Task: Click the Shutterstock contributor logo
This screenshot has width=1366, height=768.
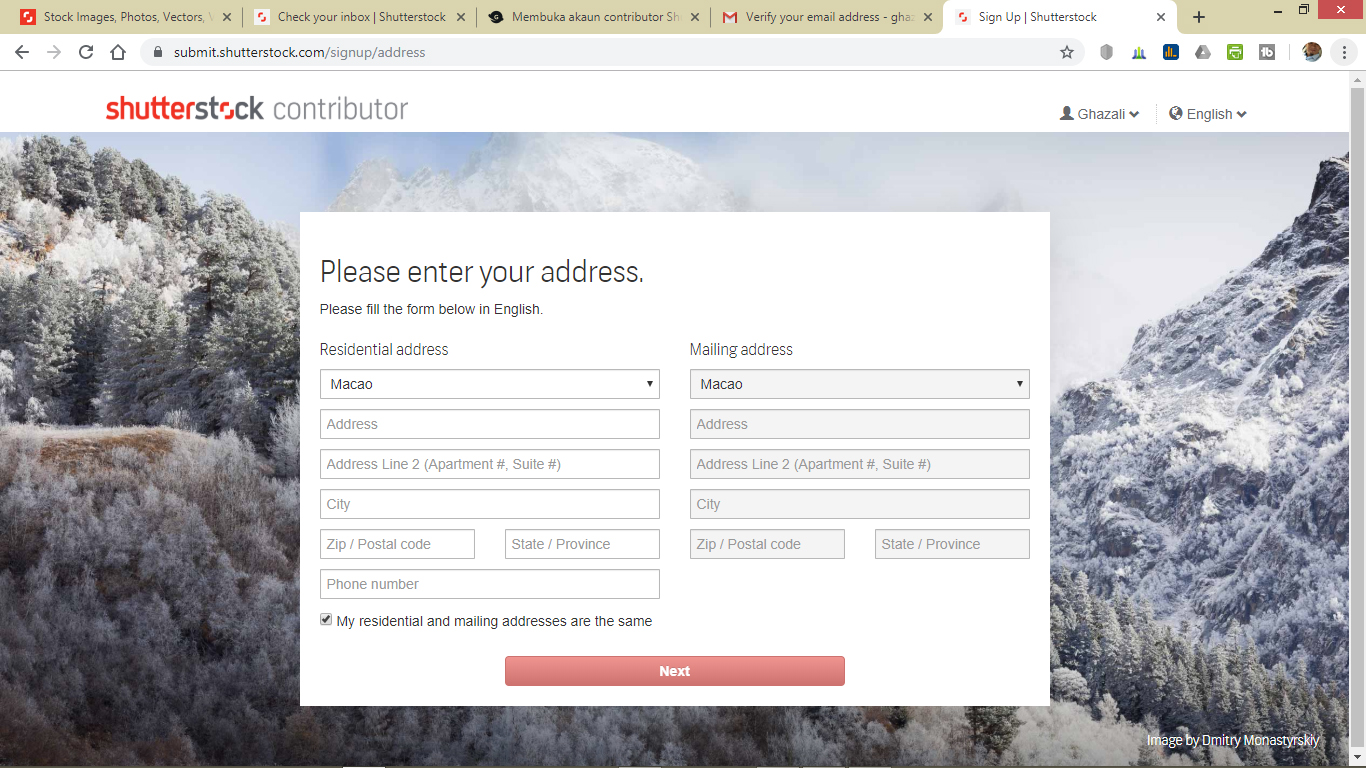Action: click(257, 108)
